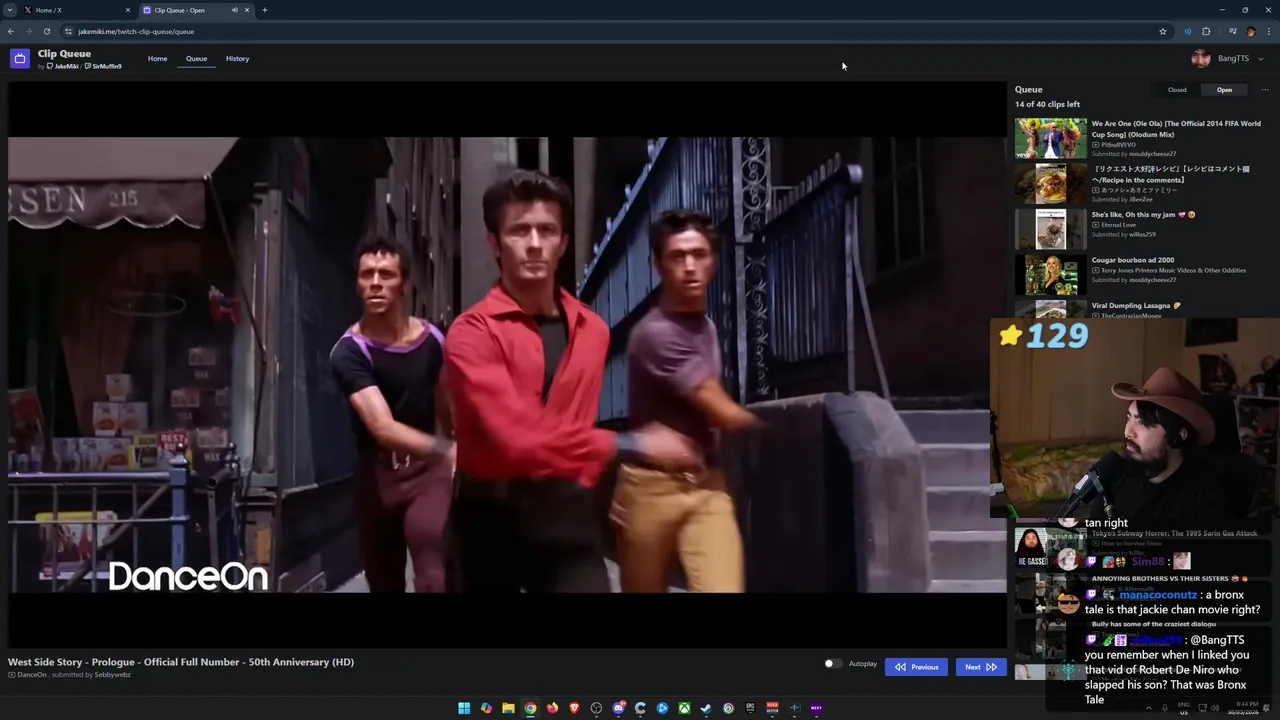Click the browser forward arrow
The width and height of the screenshot is (1280, 720).
tap(29, 31)
